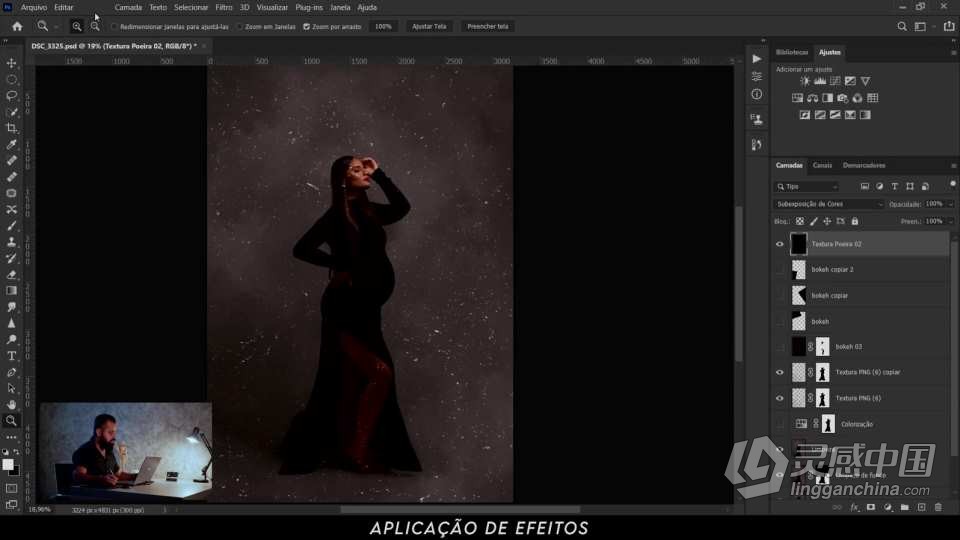The image size is (960, 540).
Task: Add layer style fx icon
Action: (x=854, y=507)
